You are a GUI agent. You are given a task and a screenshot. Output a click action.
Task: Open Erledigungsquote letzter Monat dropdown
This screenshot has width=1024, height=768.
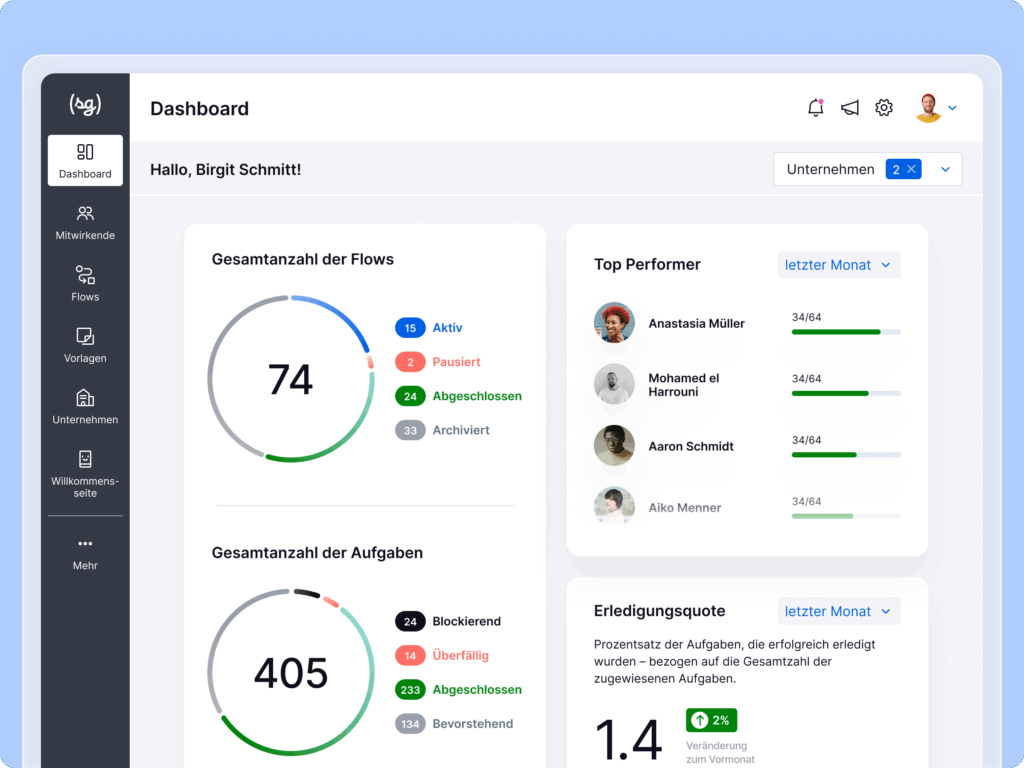tap(839, 611)
